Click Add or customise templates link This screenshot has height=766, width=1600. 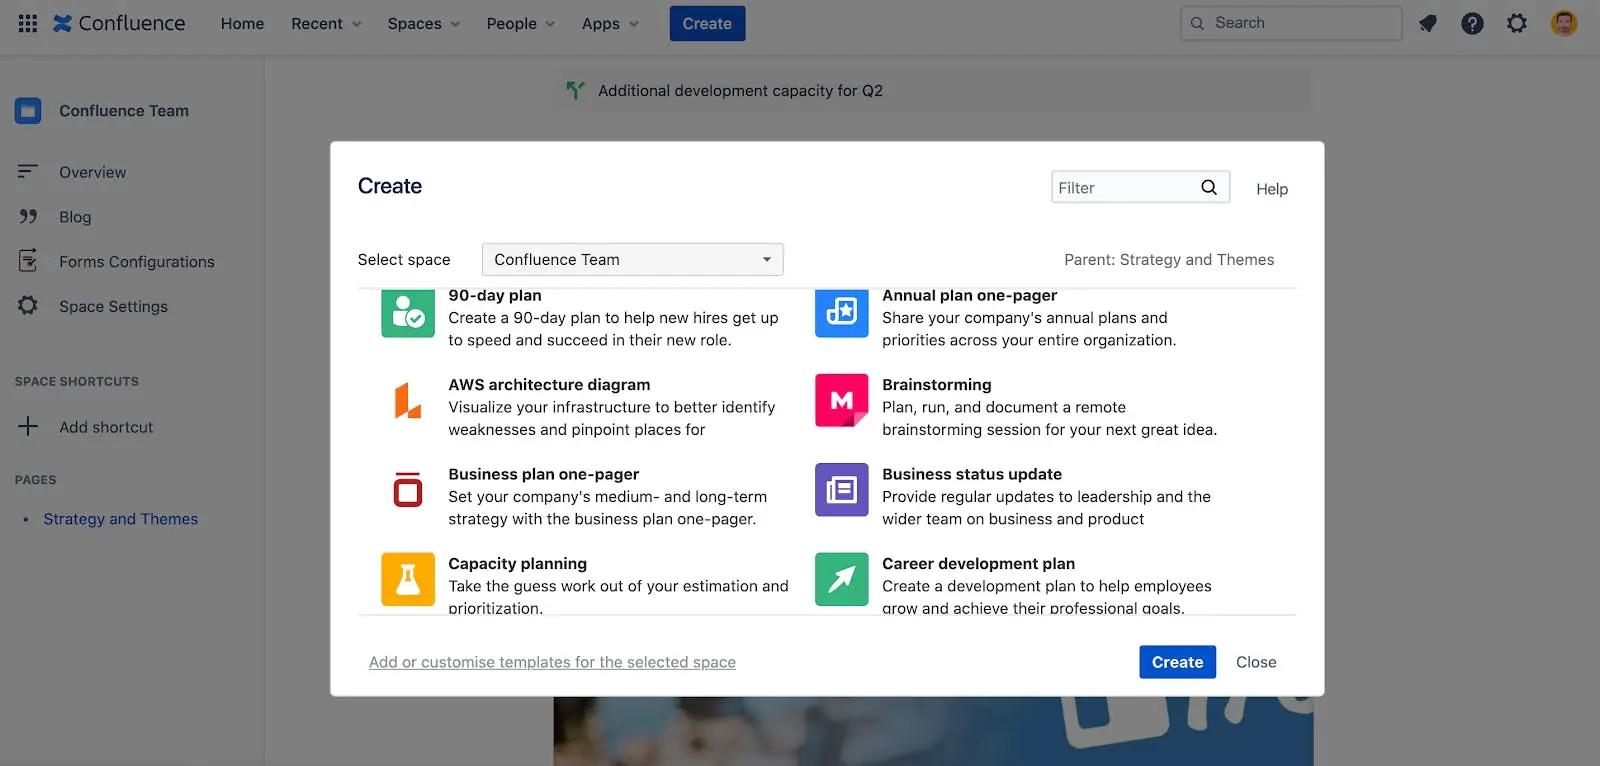(x=552, y=662)
